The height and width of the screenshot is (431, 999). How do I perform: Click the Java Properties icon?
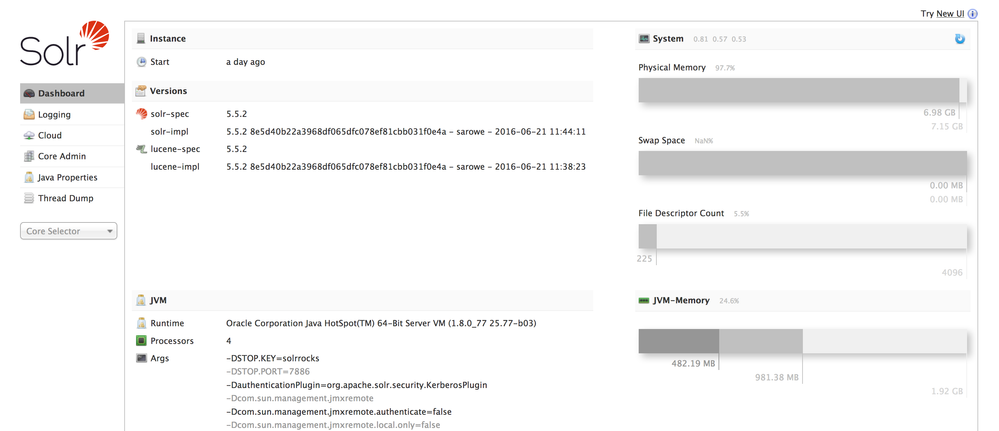pyautogui.click(x=29, y=178)
